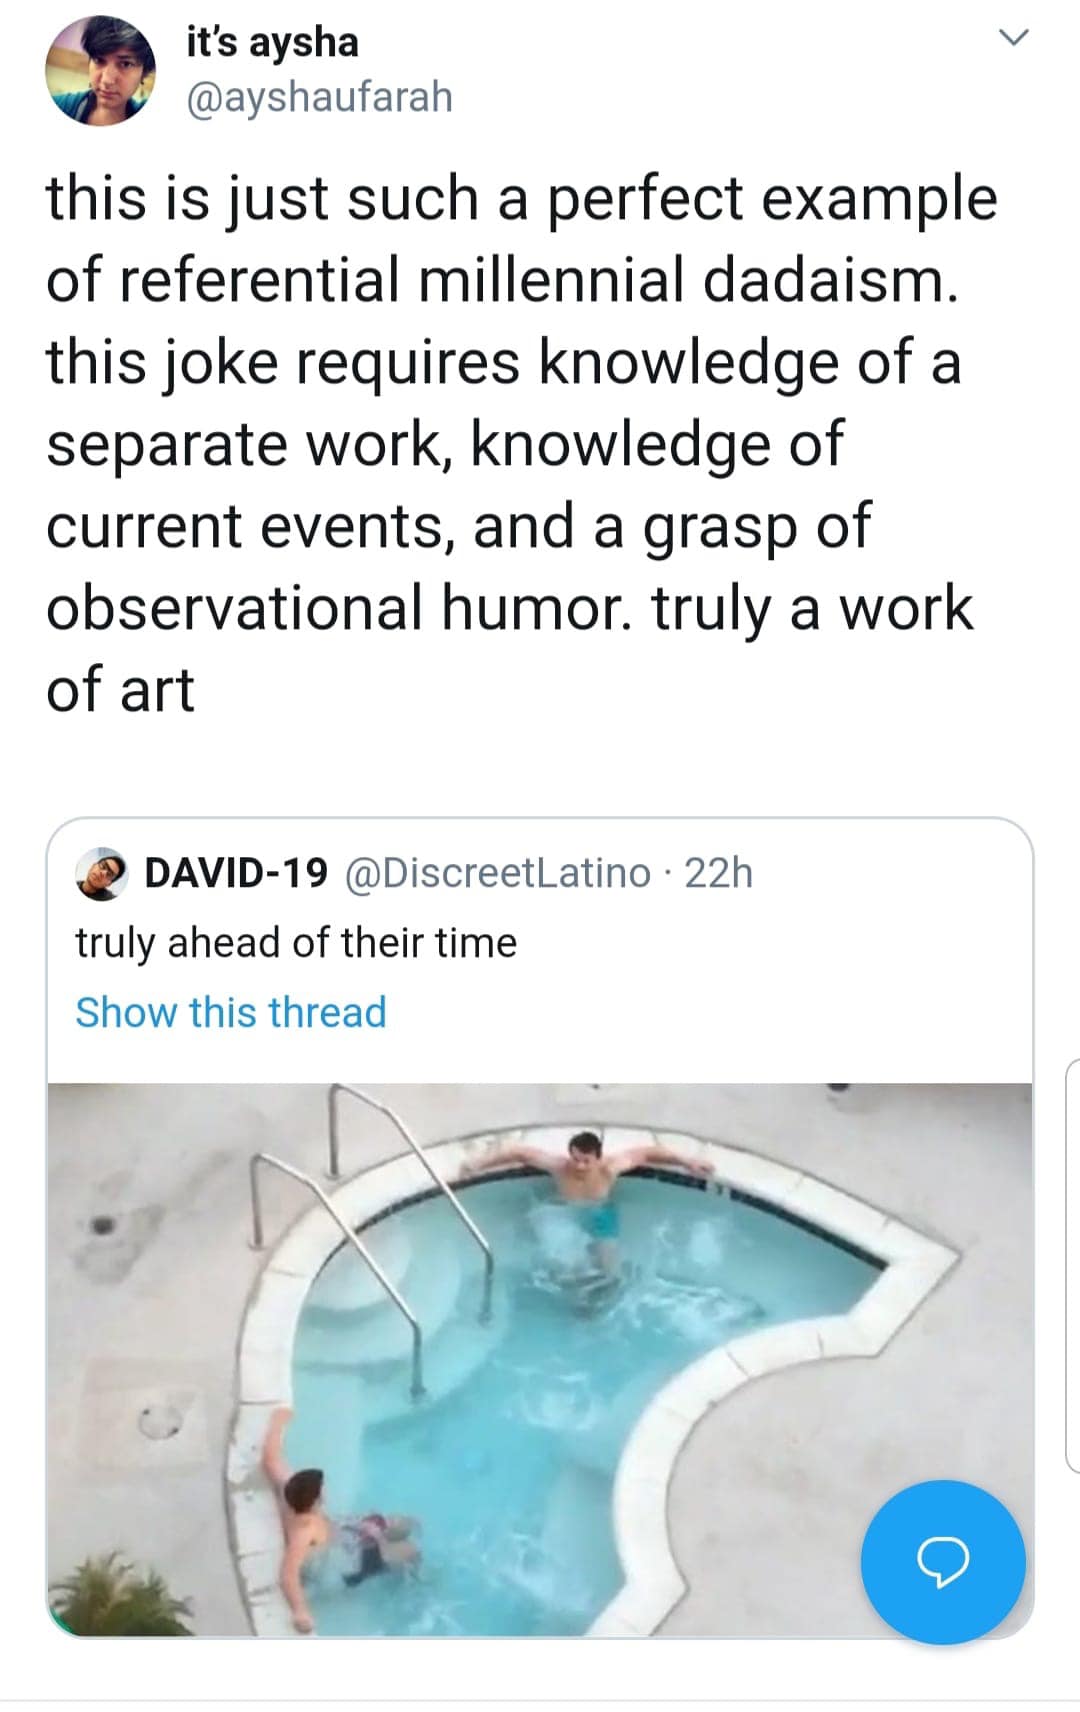Viewport: 1080px width, 1712px height.
Task: Click the @ayshaufarah handle
Action: coord(316,98)
